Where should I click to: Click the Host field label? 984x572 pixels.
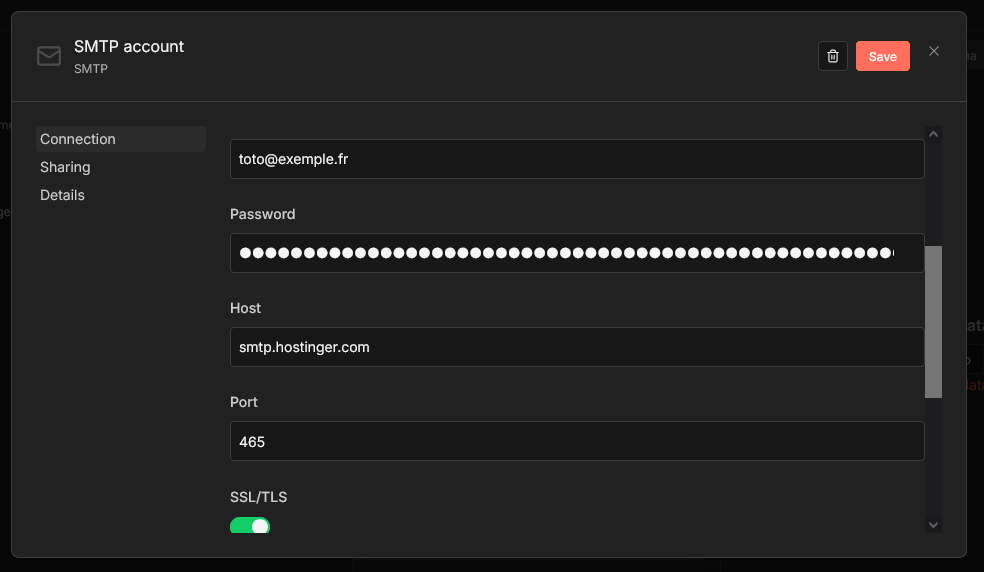tap(246, 308)
